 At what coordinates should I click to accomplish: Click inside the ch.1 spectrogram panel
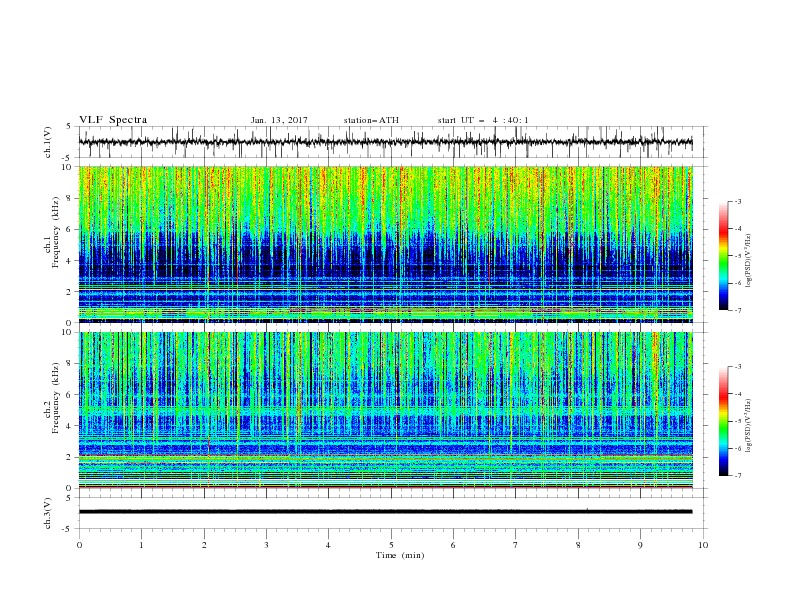[x=385, y=244]
